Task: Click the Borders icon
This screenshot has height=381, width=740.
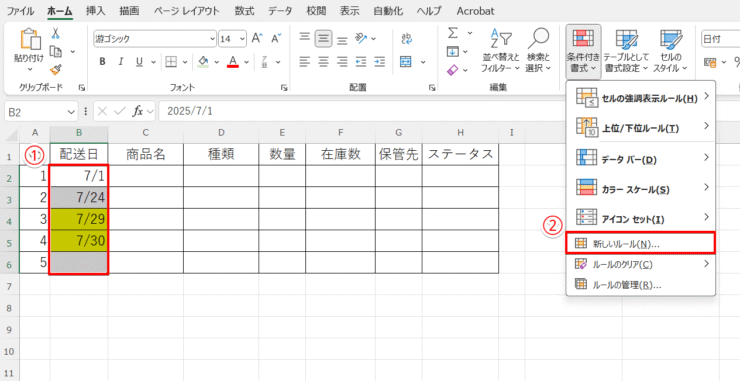Action: click(x=170, y=62)
